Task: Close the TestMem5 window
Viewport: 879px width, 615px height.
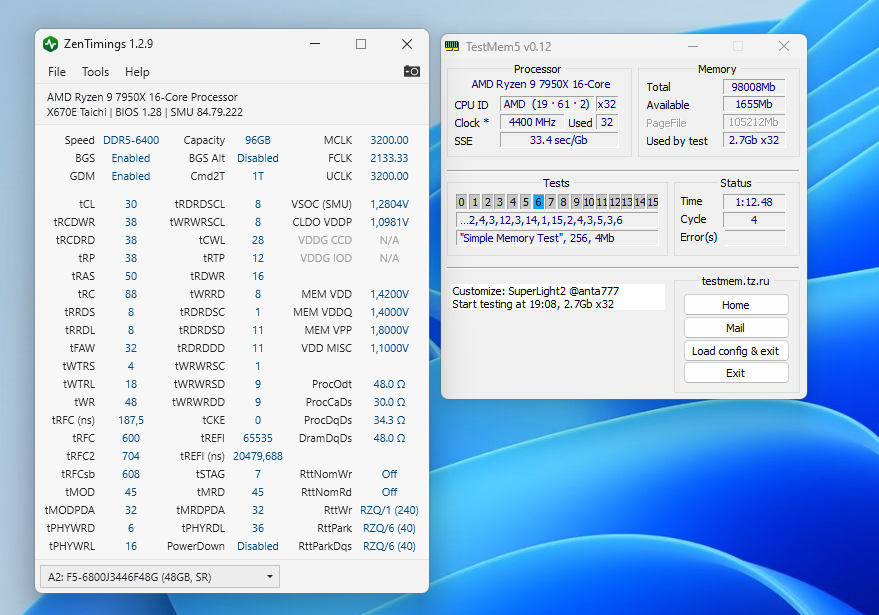Action: (784, 46)
